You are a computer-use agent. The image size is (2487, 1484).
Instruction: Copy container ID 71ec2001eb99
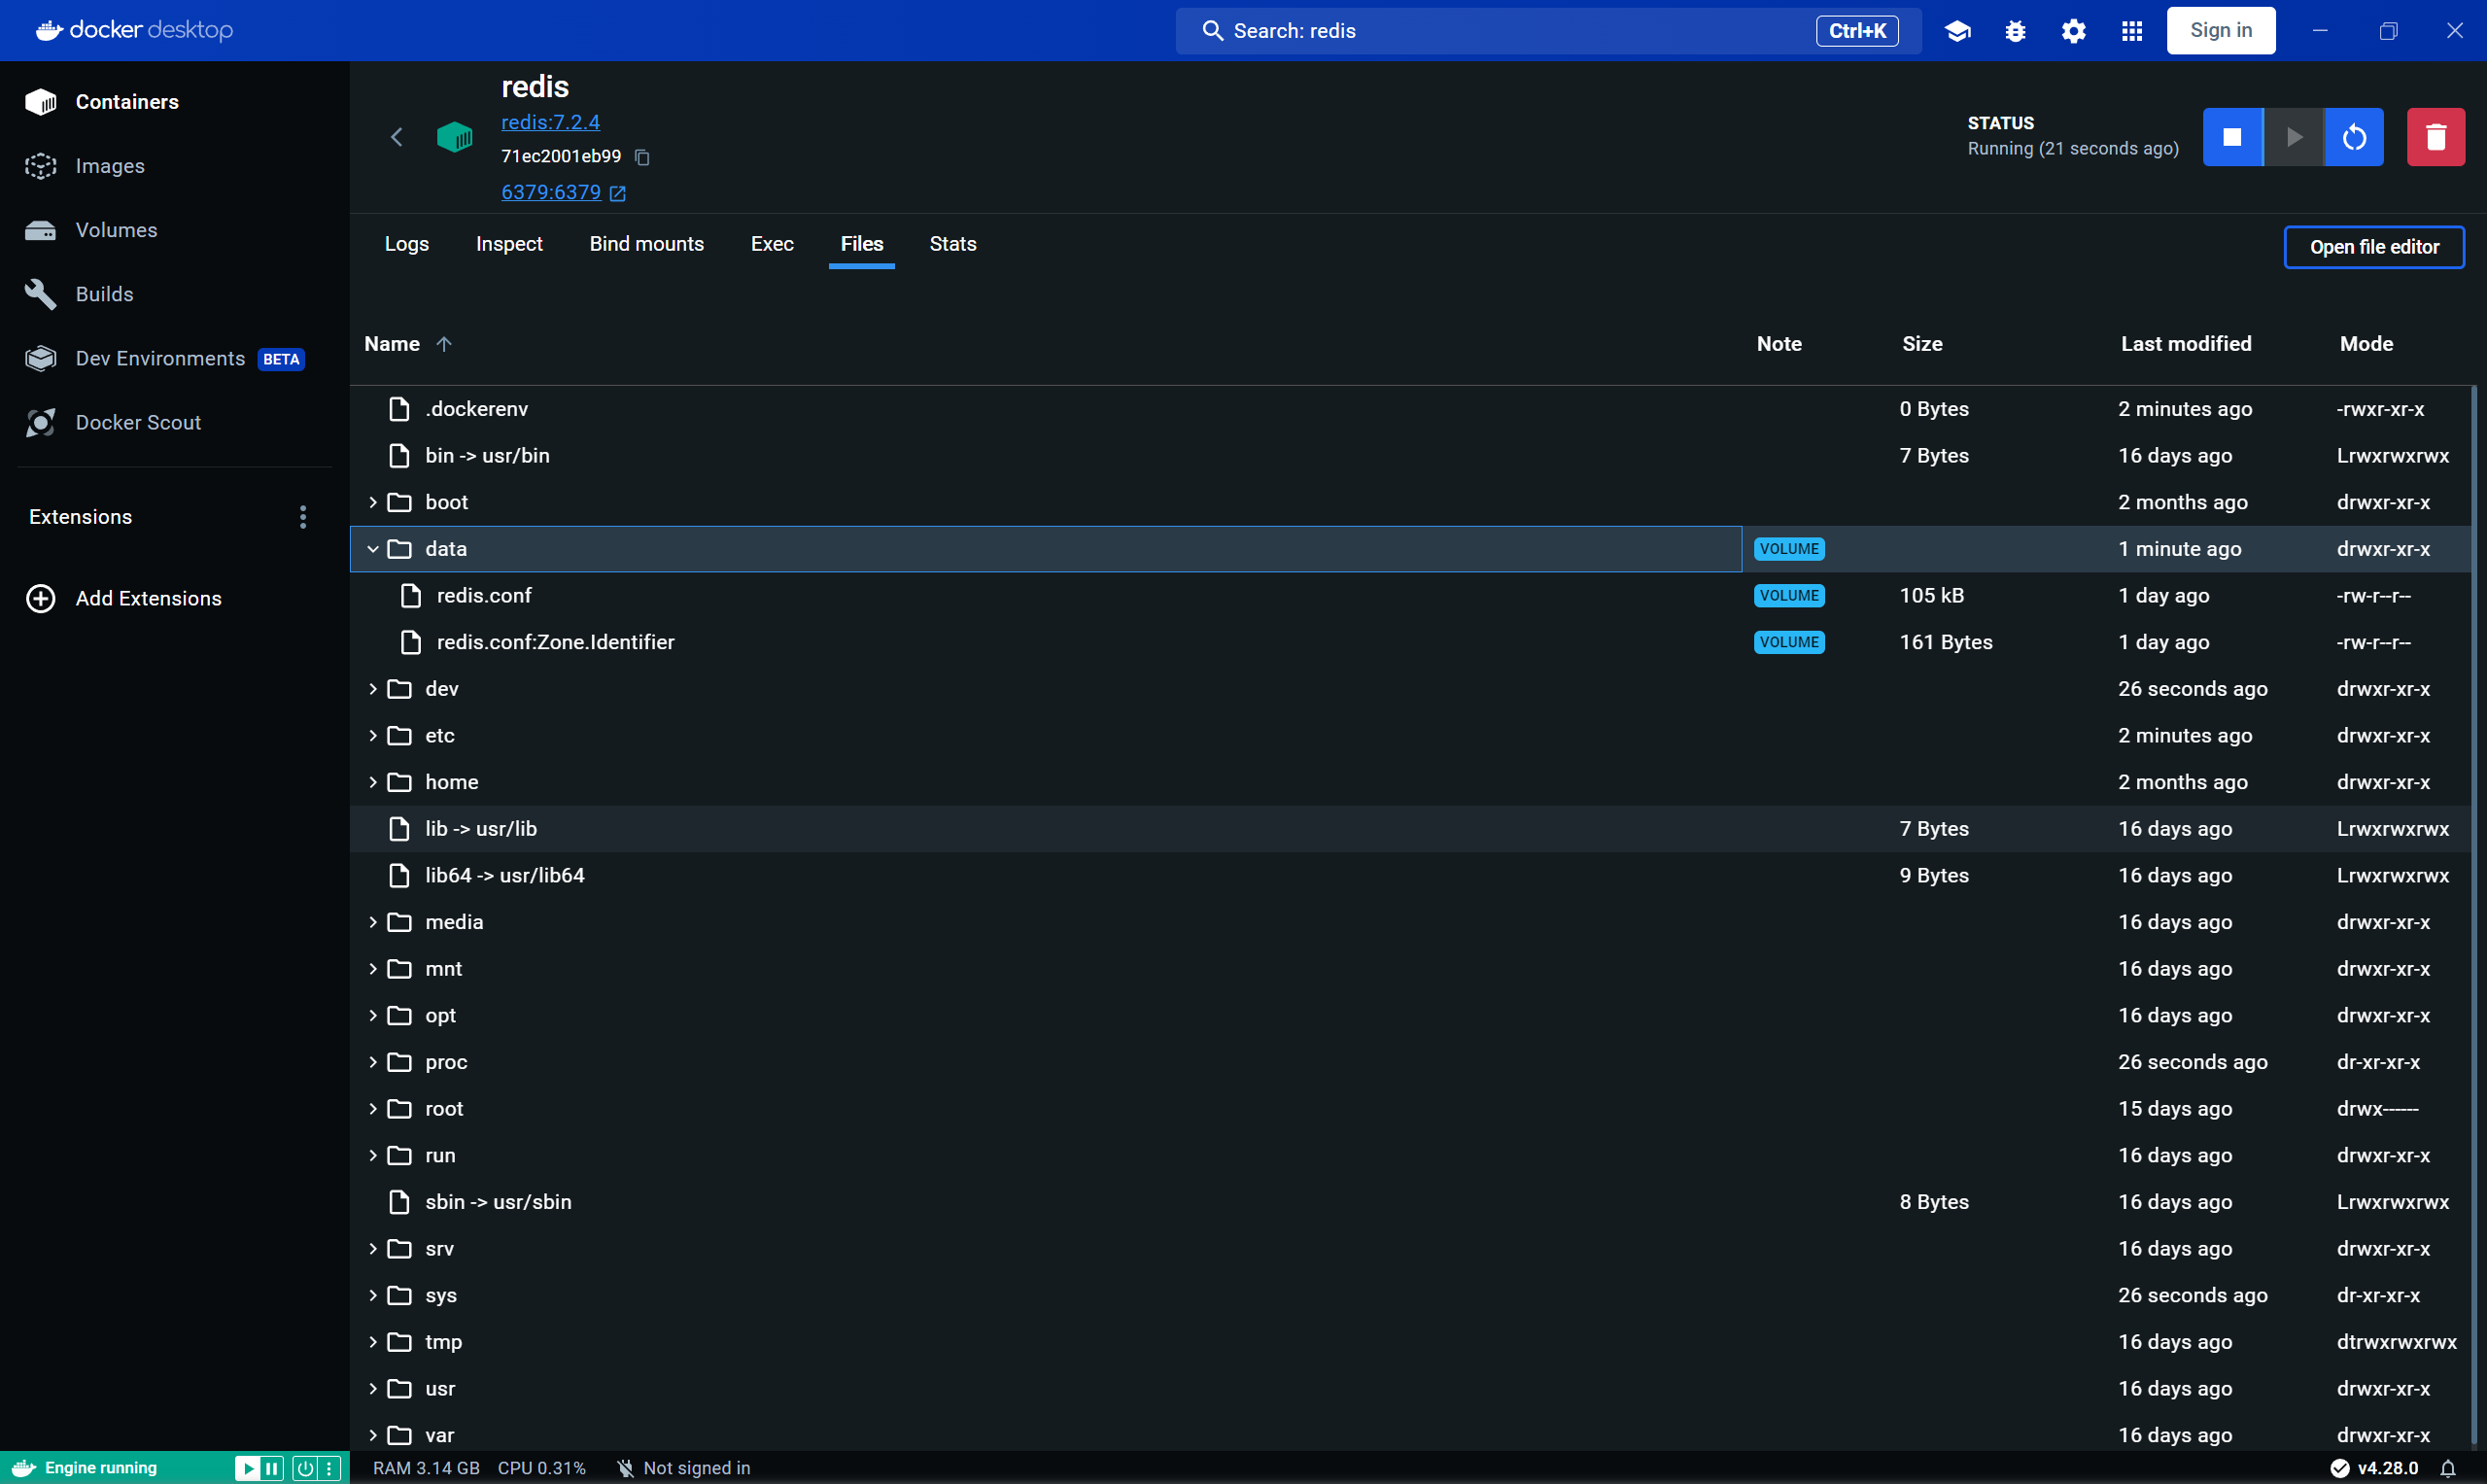[x=643, y=157]
